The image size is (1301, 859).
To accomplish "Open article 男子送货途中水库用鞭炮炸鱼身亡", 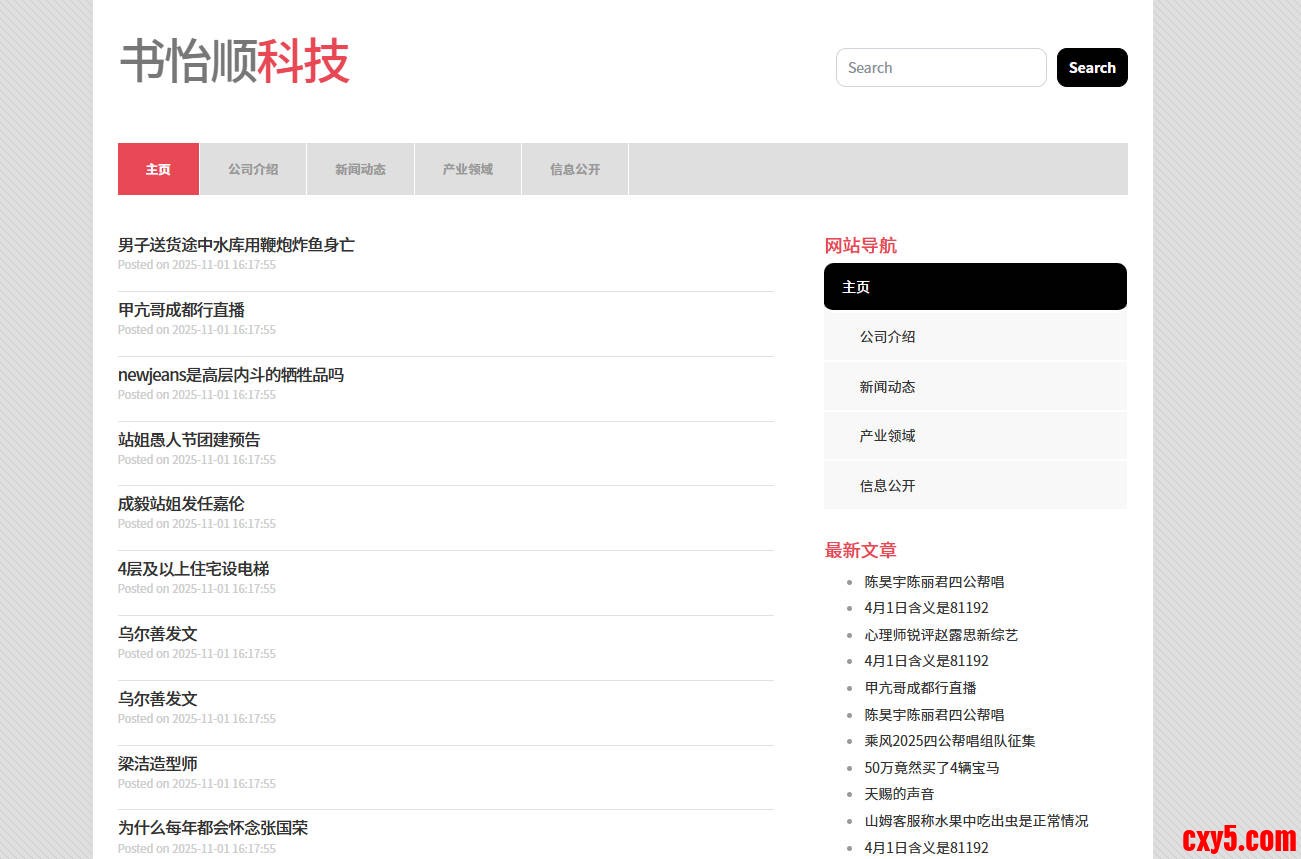I will click(236, 245).
